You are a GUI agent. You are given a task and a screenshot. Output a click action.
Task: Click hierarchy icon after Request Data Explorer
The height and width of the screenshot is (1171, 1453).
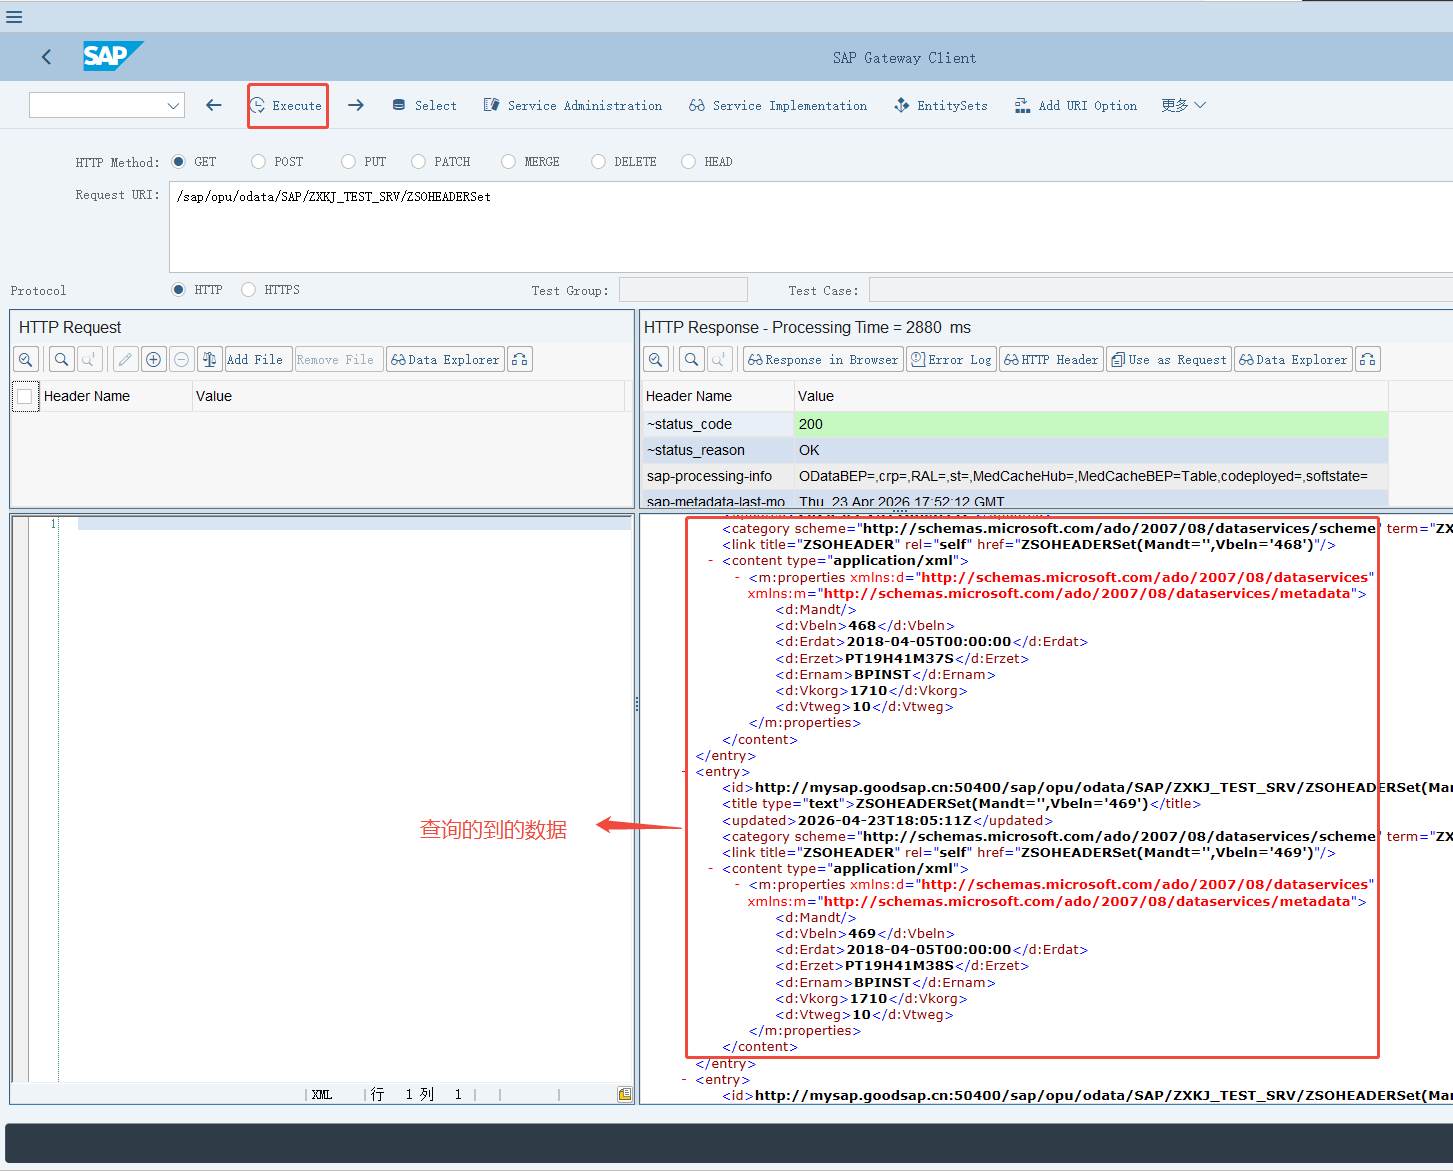tap(520, 359)
